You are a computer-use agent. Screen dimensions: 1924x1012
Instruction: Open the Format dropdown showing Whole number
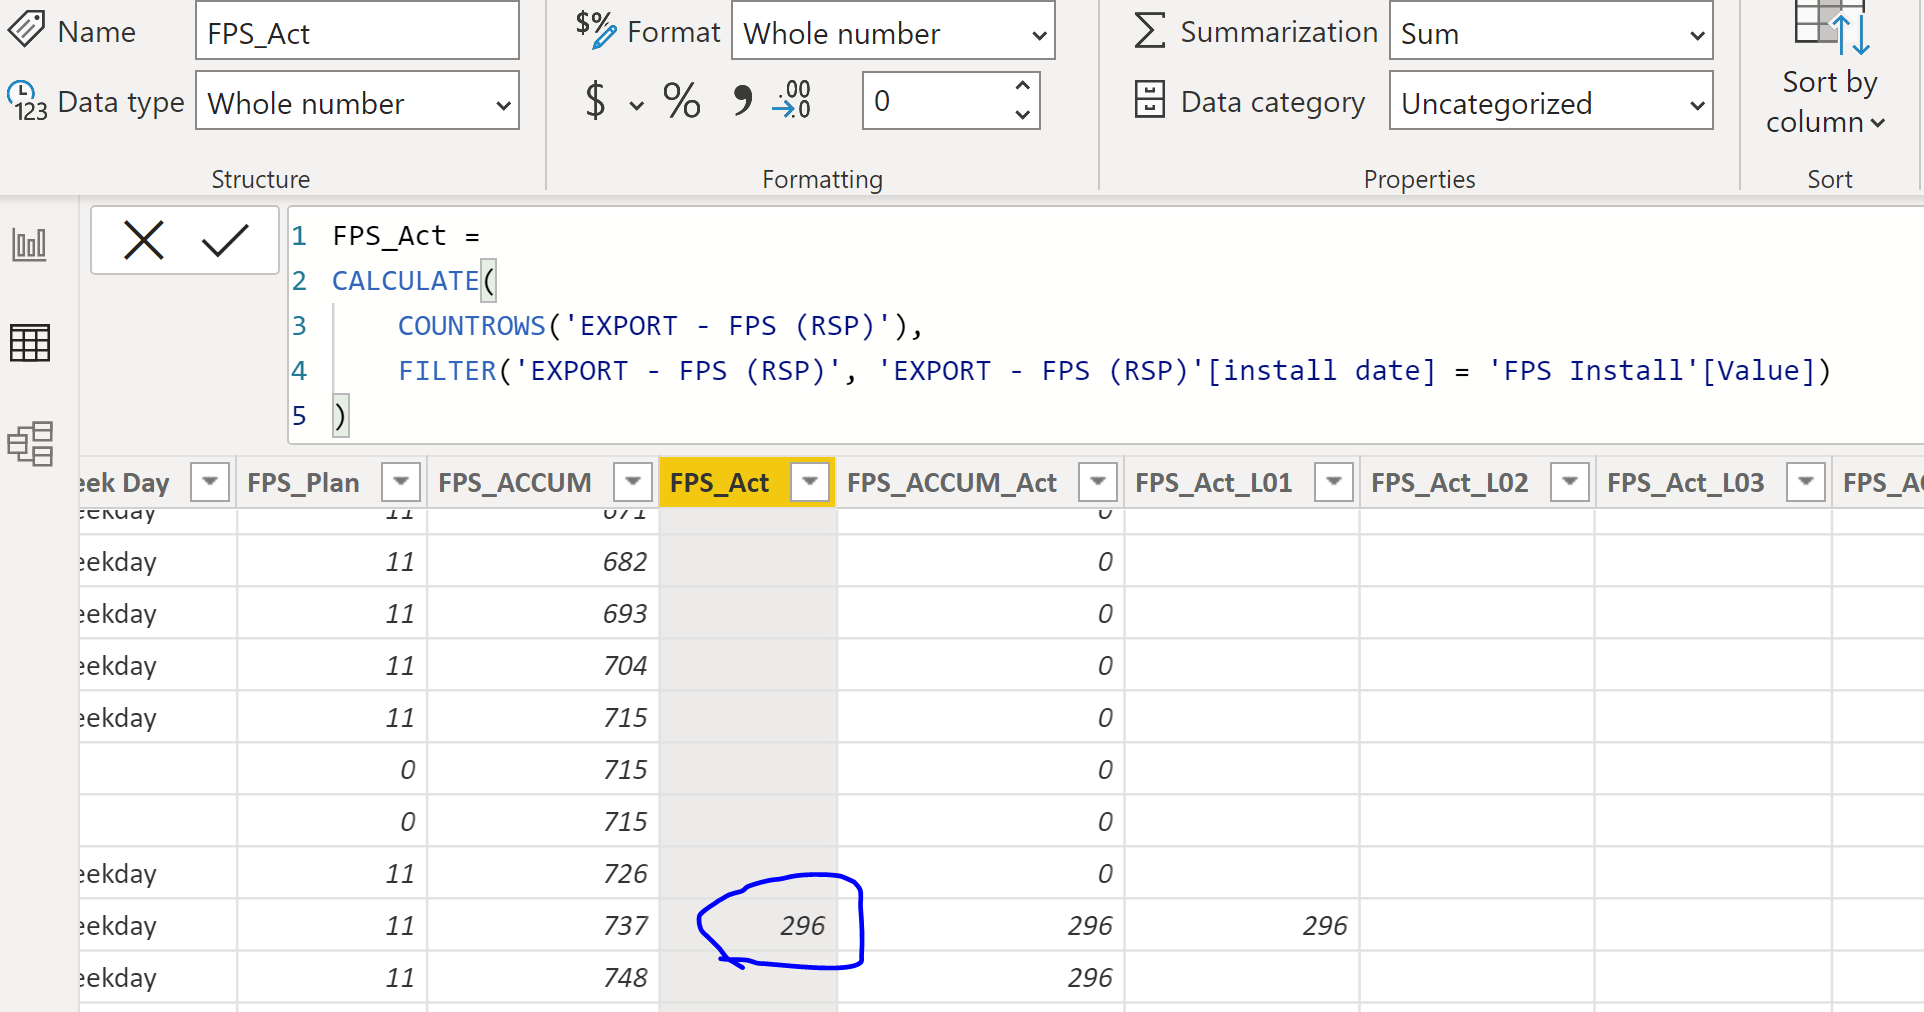[893, 32]
